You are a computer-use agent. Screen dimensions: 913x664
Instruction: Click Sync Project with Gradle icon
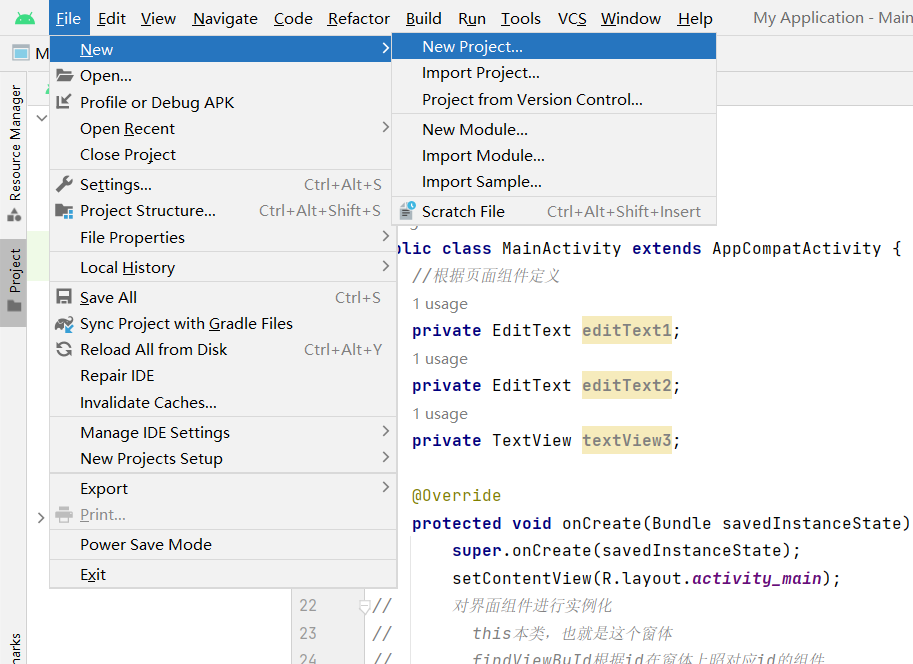(x=65, y=324)
